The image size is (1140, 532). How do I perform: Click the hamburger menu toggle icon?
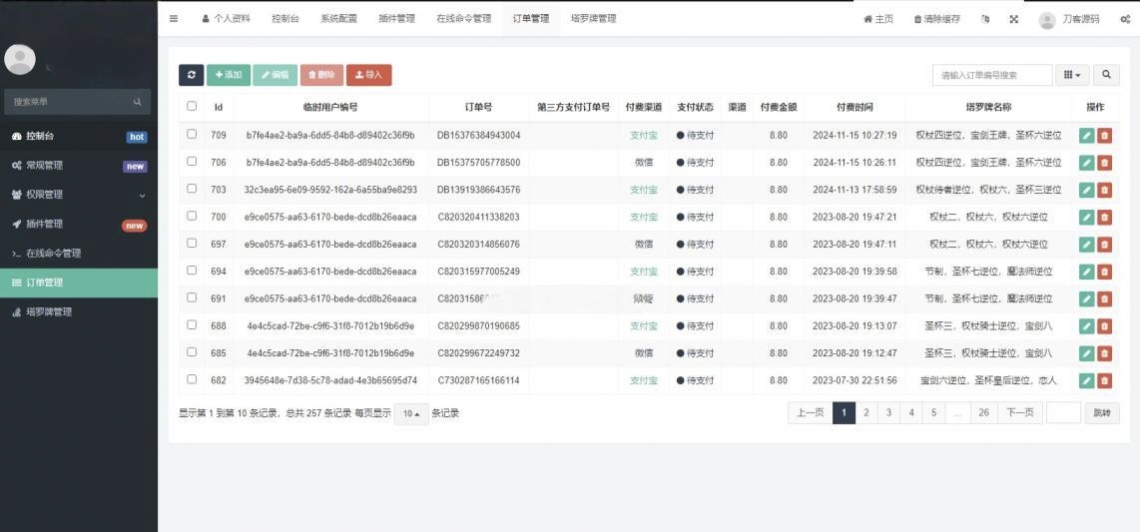tap(174, 19)
